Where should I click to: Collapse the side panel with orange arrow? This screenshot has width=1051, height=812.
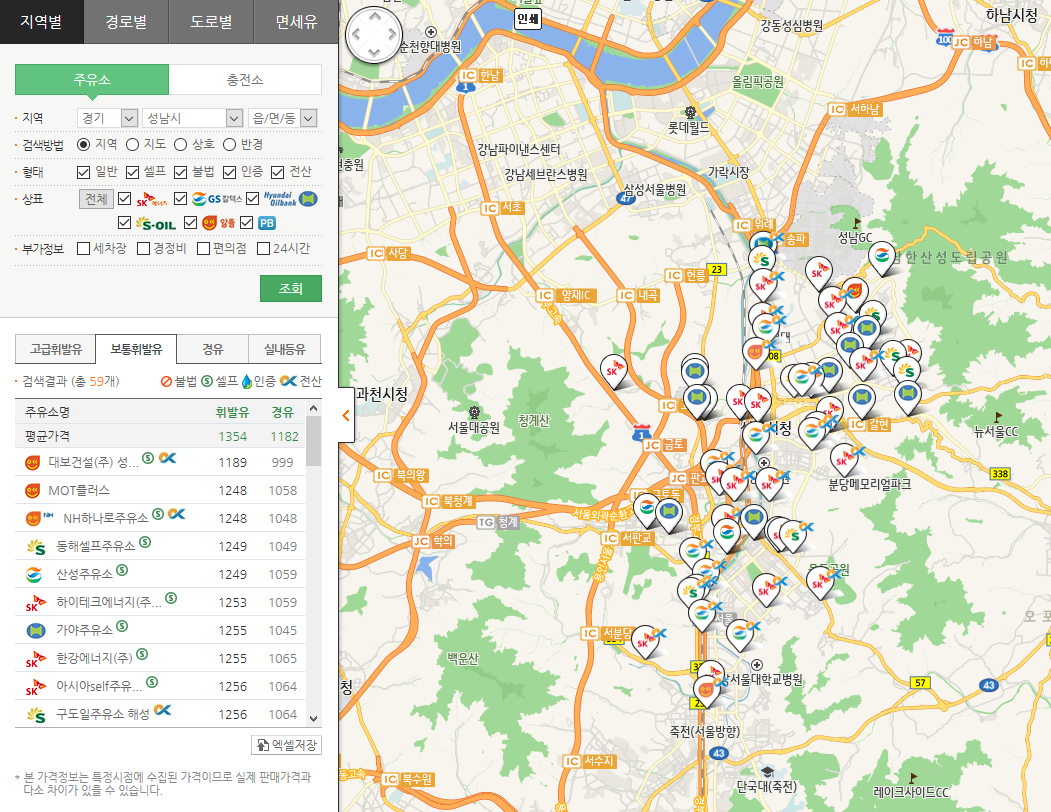point(346,416)
